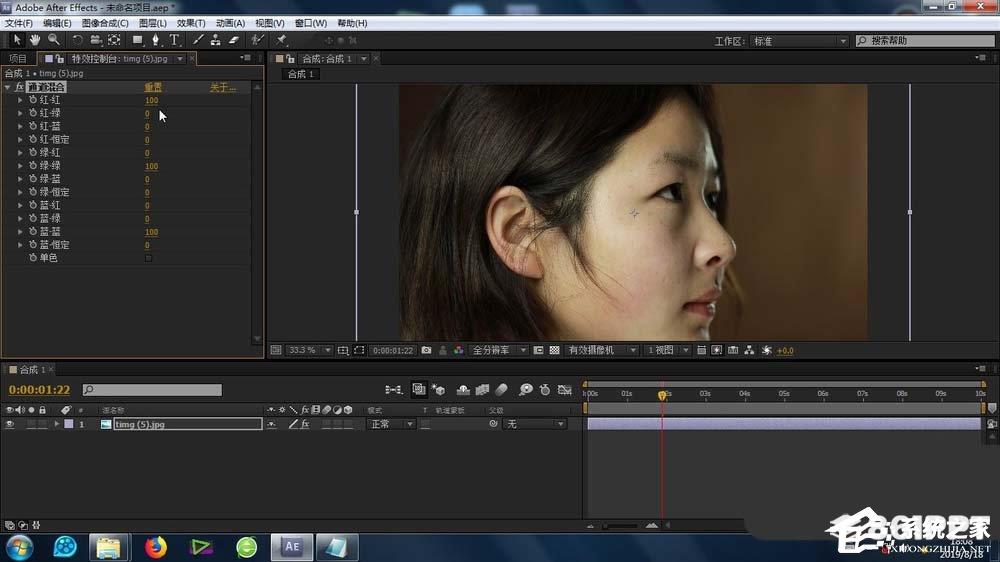Enable motion blur for all layers
The height and width of the screenshot is (562, 1000).
point(501,390)
